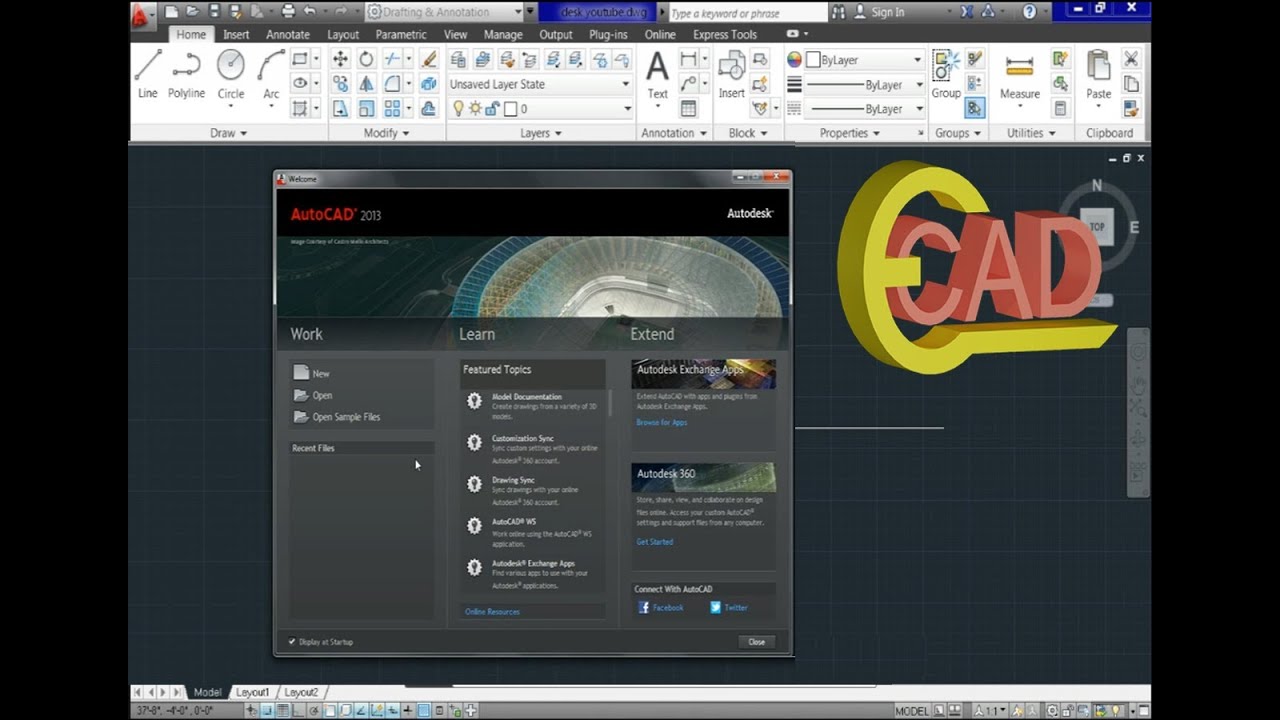
Task: Click the Paste clipboard icon
Action: coord(1099,75)
